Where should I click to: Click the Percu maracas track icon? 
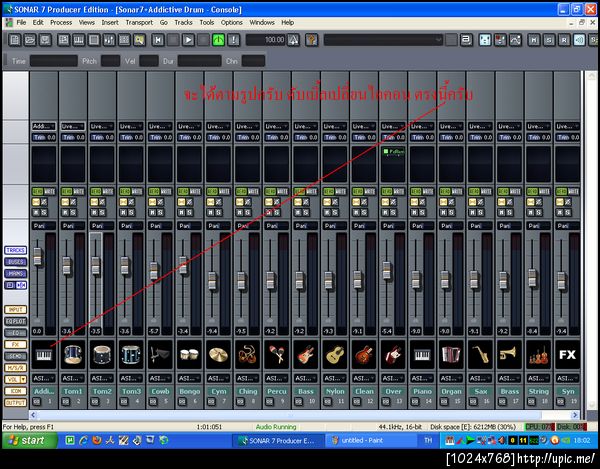[277, 354]
